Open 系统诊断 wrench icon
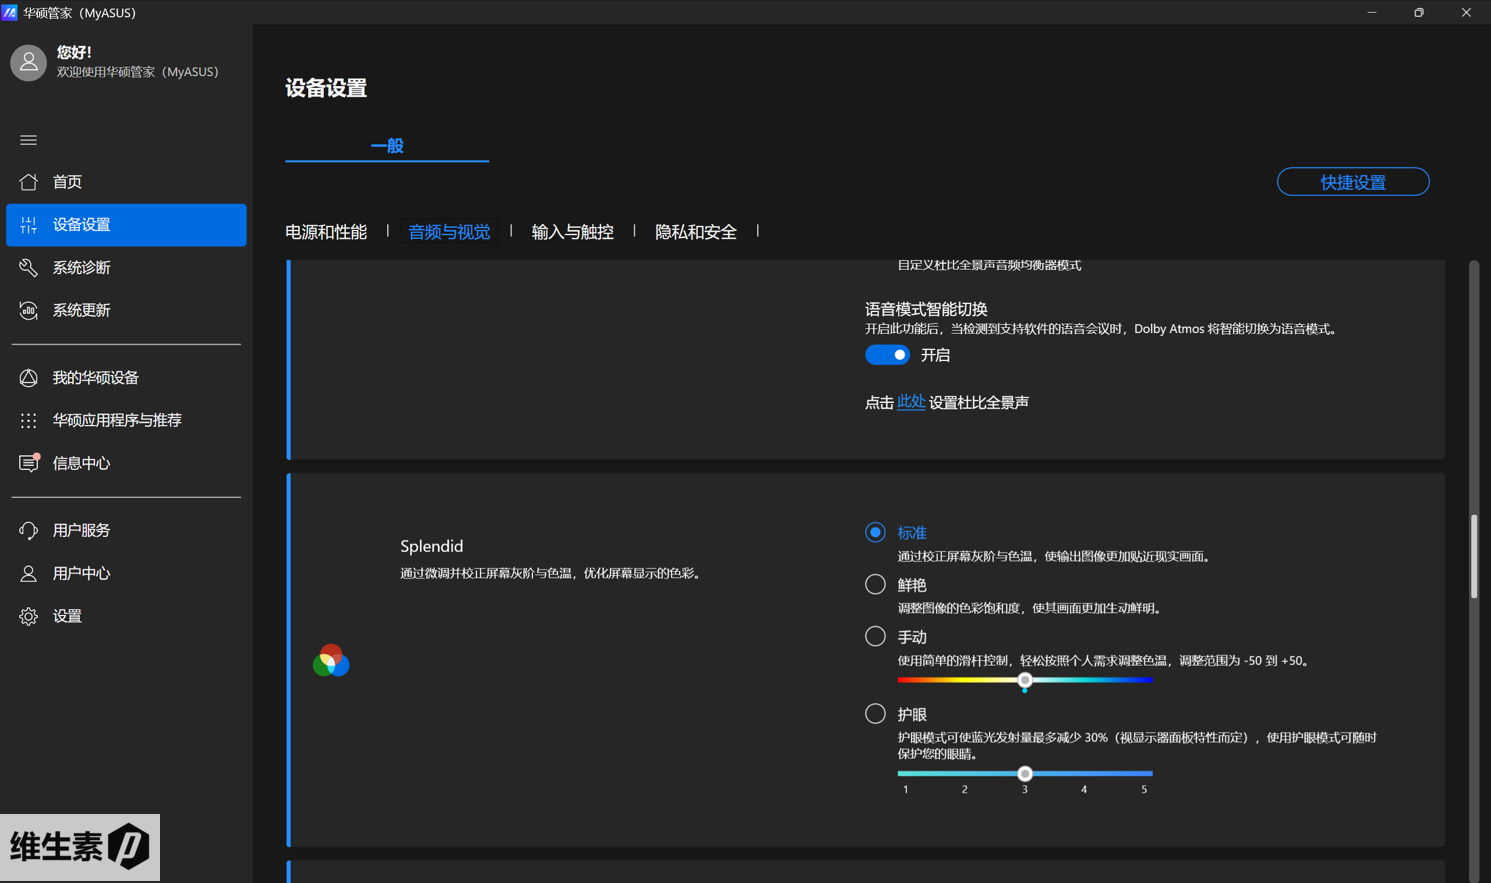 point(28,268)
